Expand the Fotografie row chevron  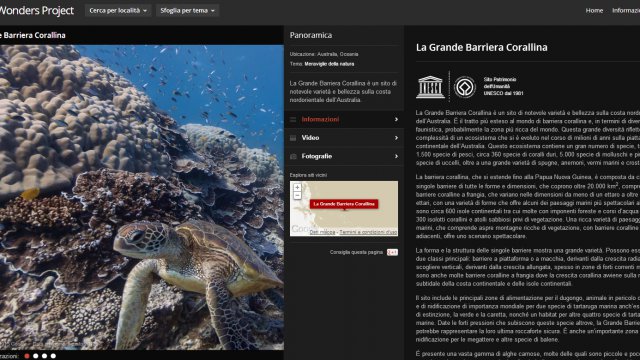[396, 156]
